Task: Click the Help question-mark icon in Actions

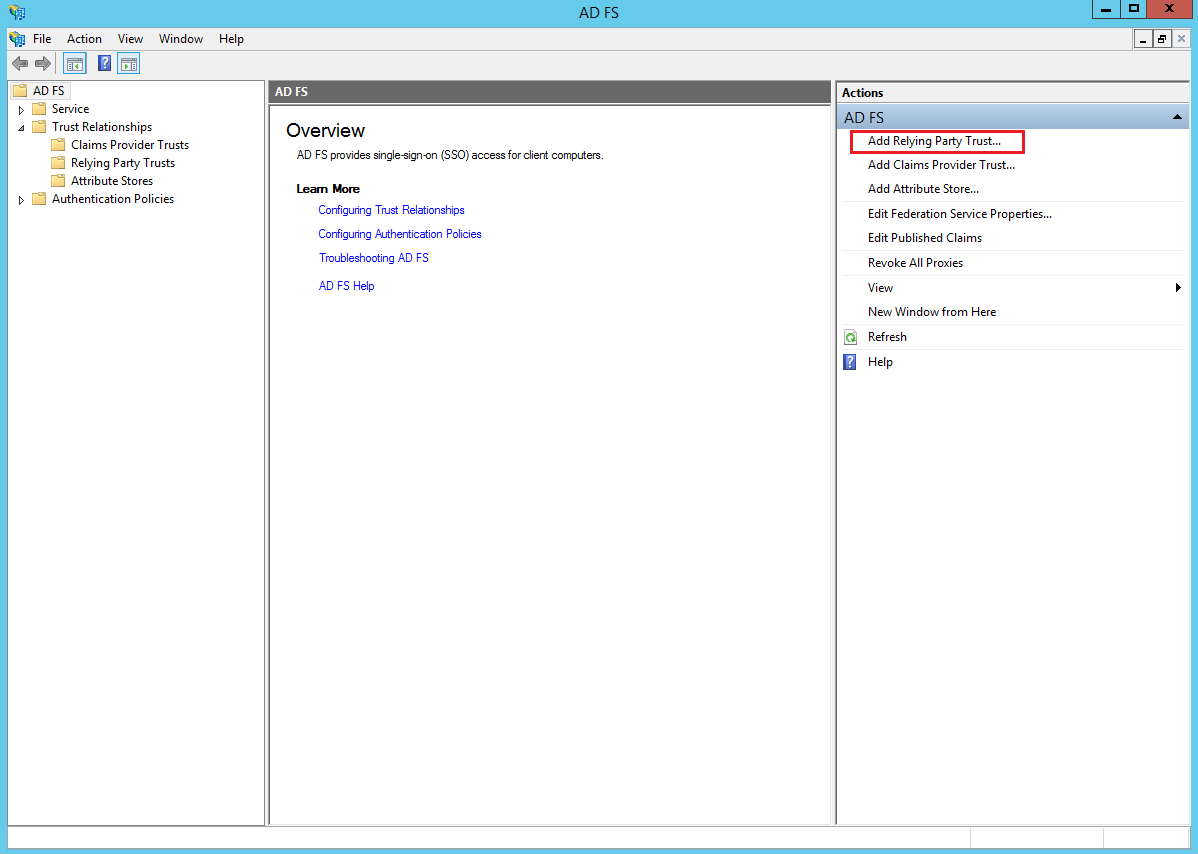Action: (x=850, y=362)
